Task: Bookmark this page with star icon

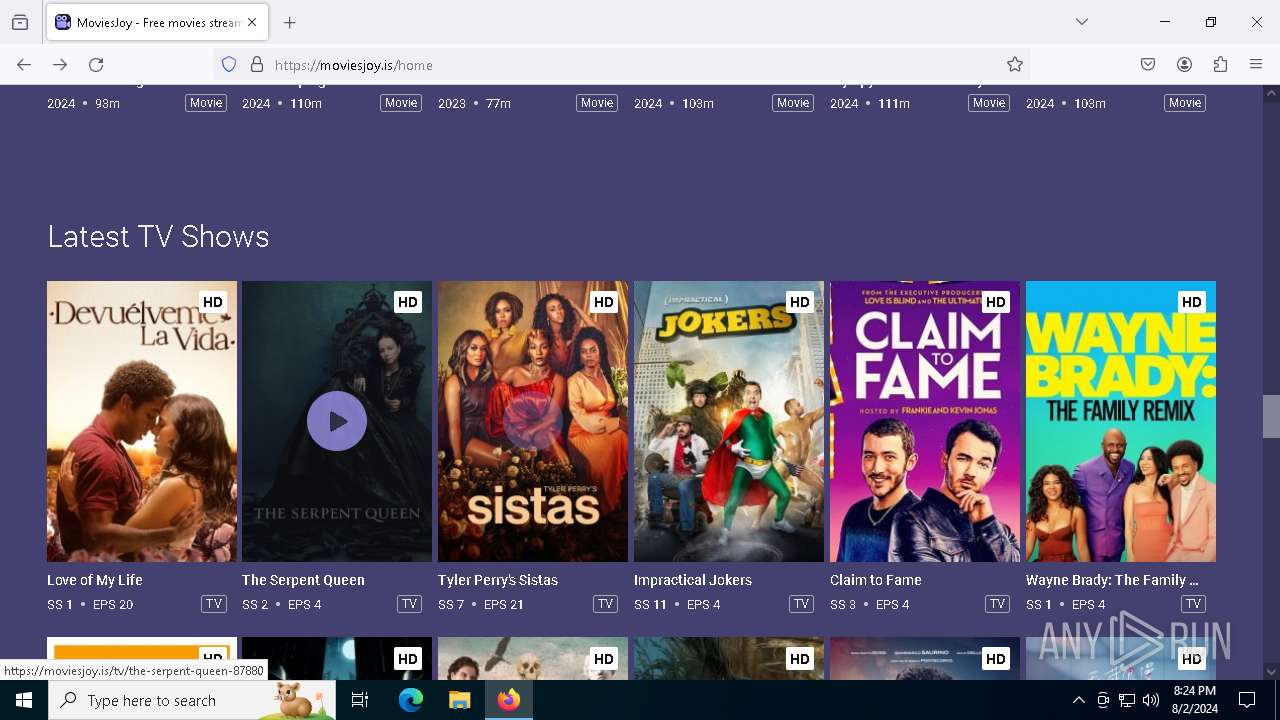Action: [1015, 65]
